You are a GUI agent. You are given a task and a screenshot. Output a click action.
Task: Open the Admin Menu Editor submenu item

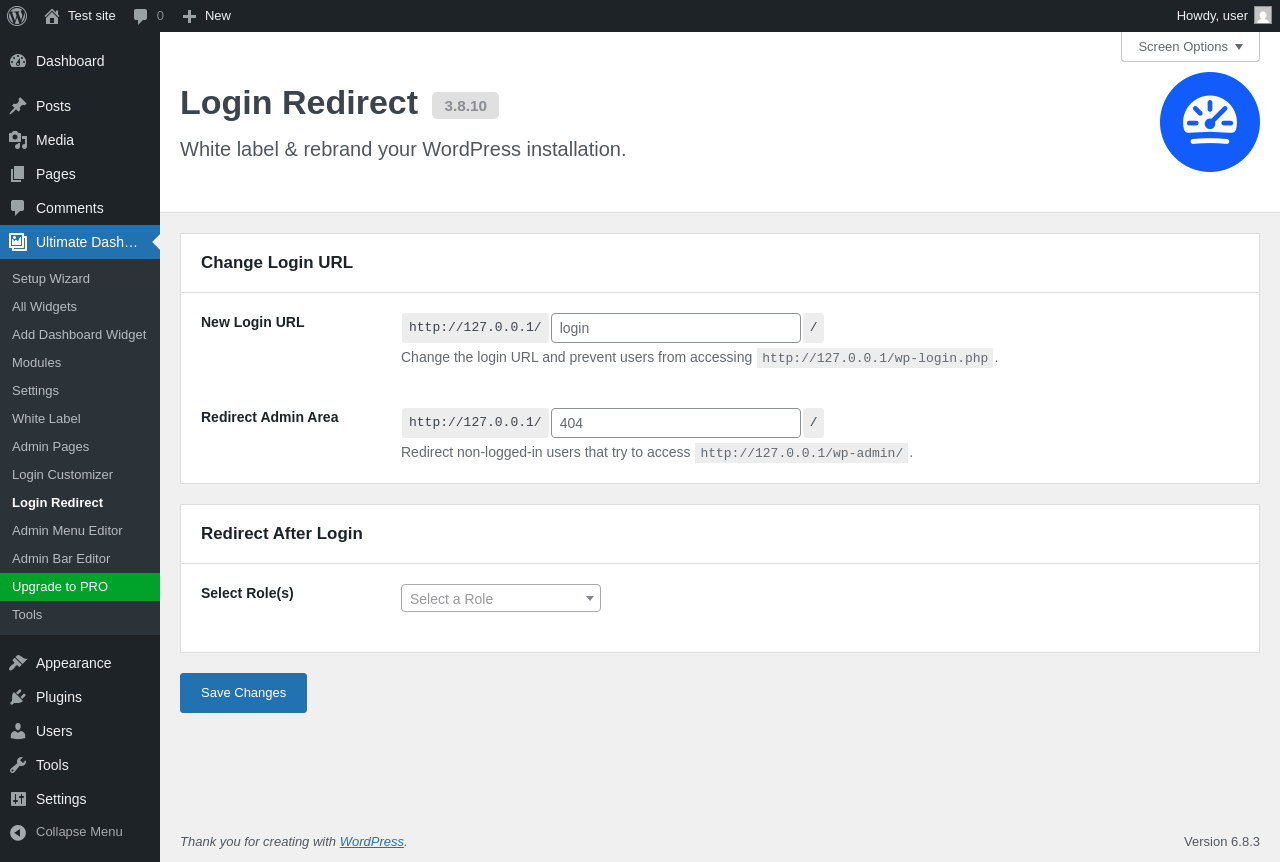pos(67,531)
